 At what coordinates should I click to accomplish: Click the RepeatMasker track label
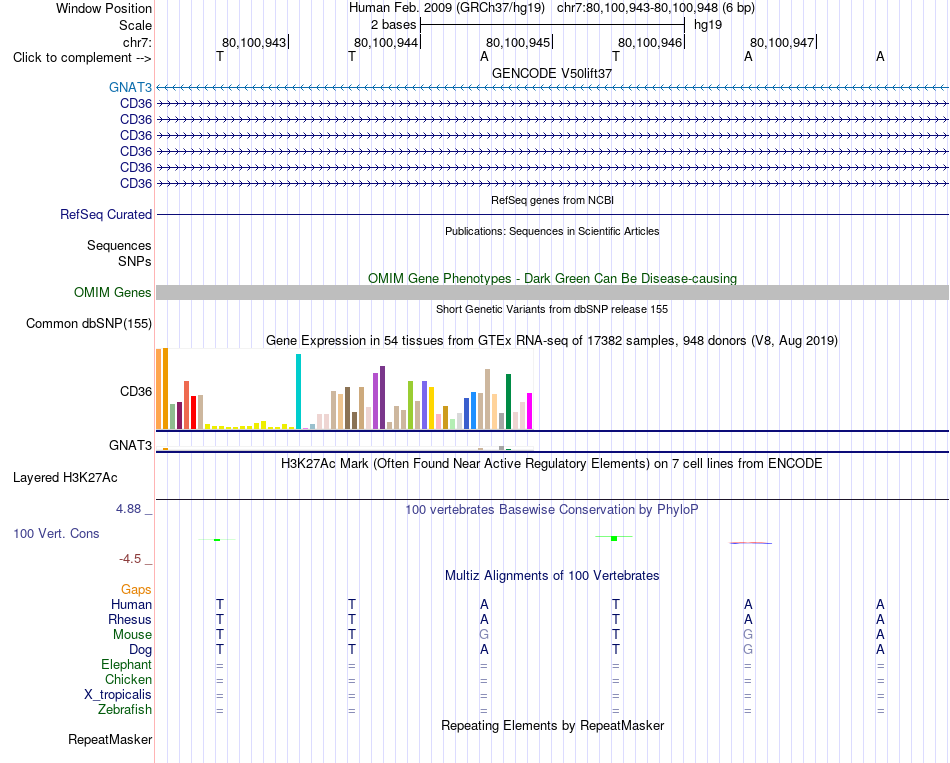(110, 739)
